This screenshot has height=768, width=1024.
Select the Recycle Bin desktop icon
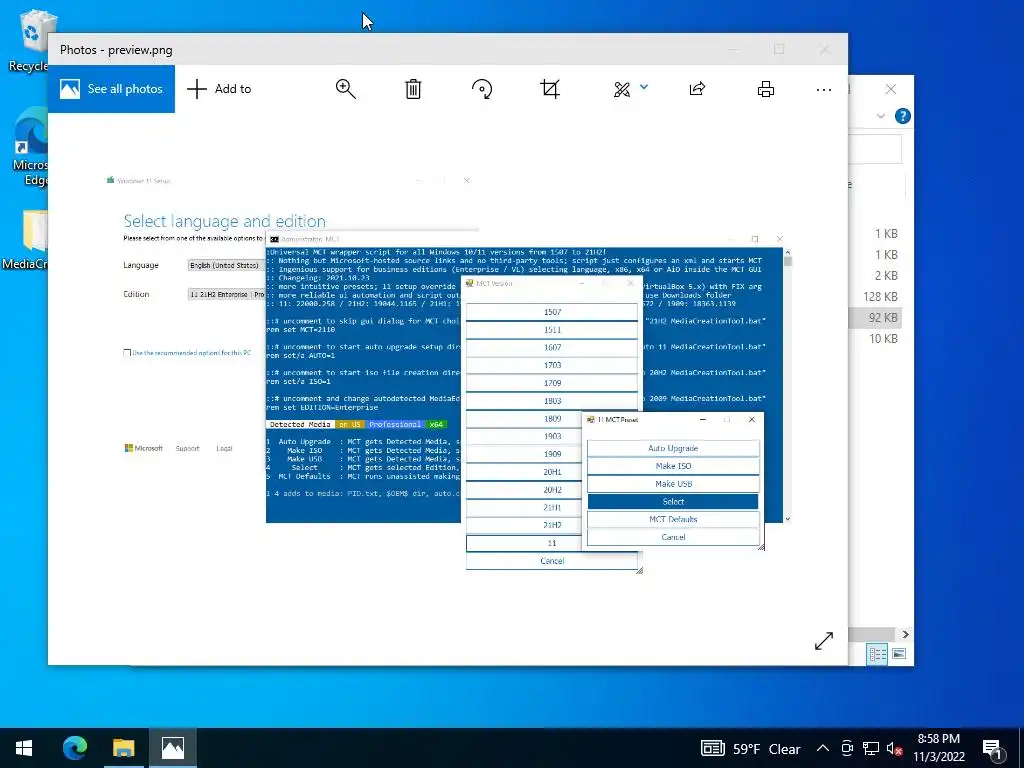pyautogui.click(x=29, y=40)
